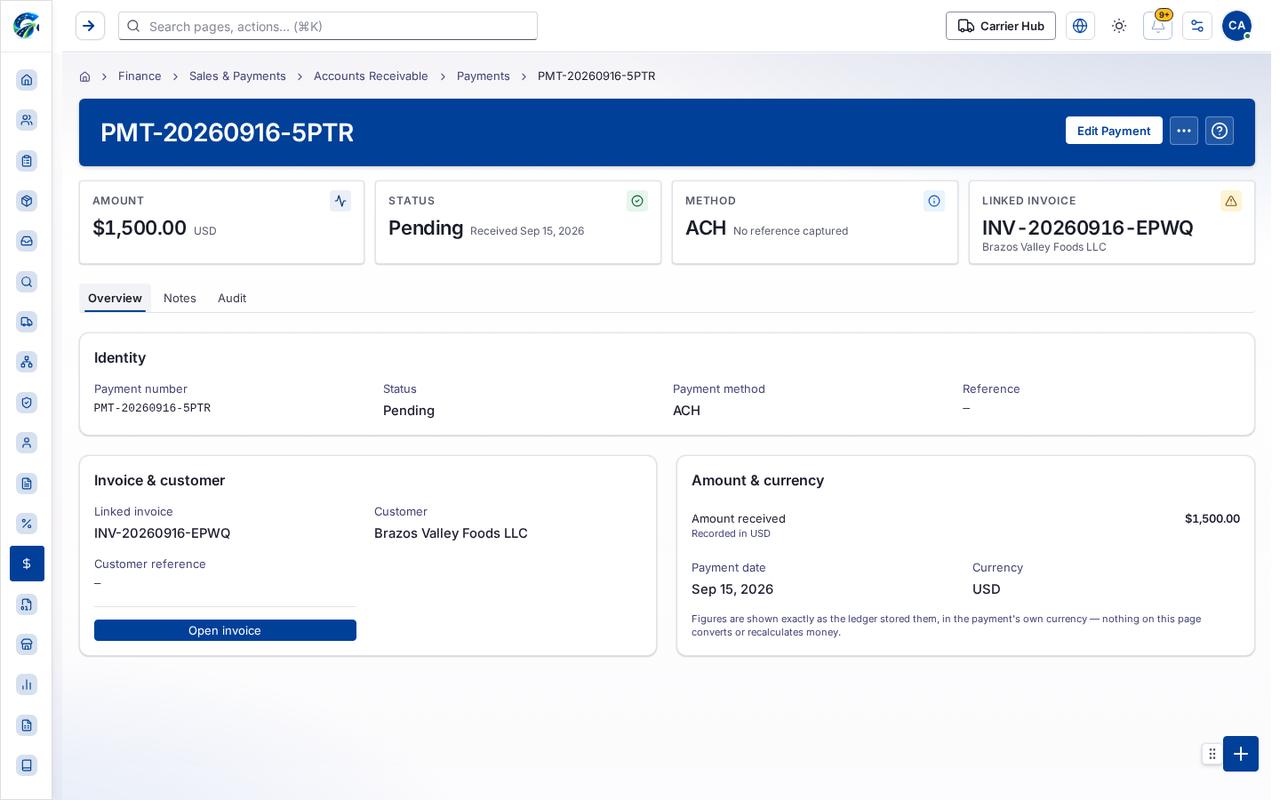The width and height of the screenshot is (1280, 800).
Task: Click the drag handle beside the plus button
Action: point(1212,754)
